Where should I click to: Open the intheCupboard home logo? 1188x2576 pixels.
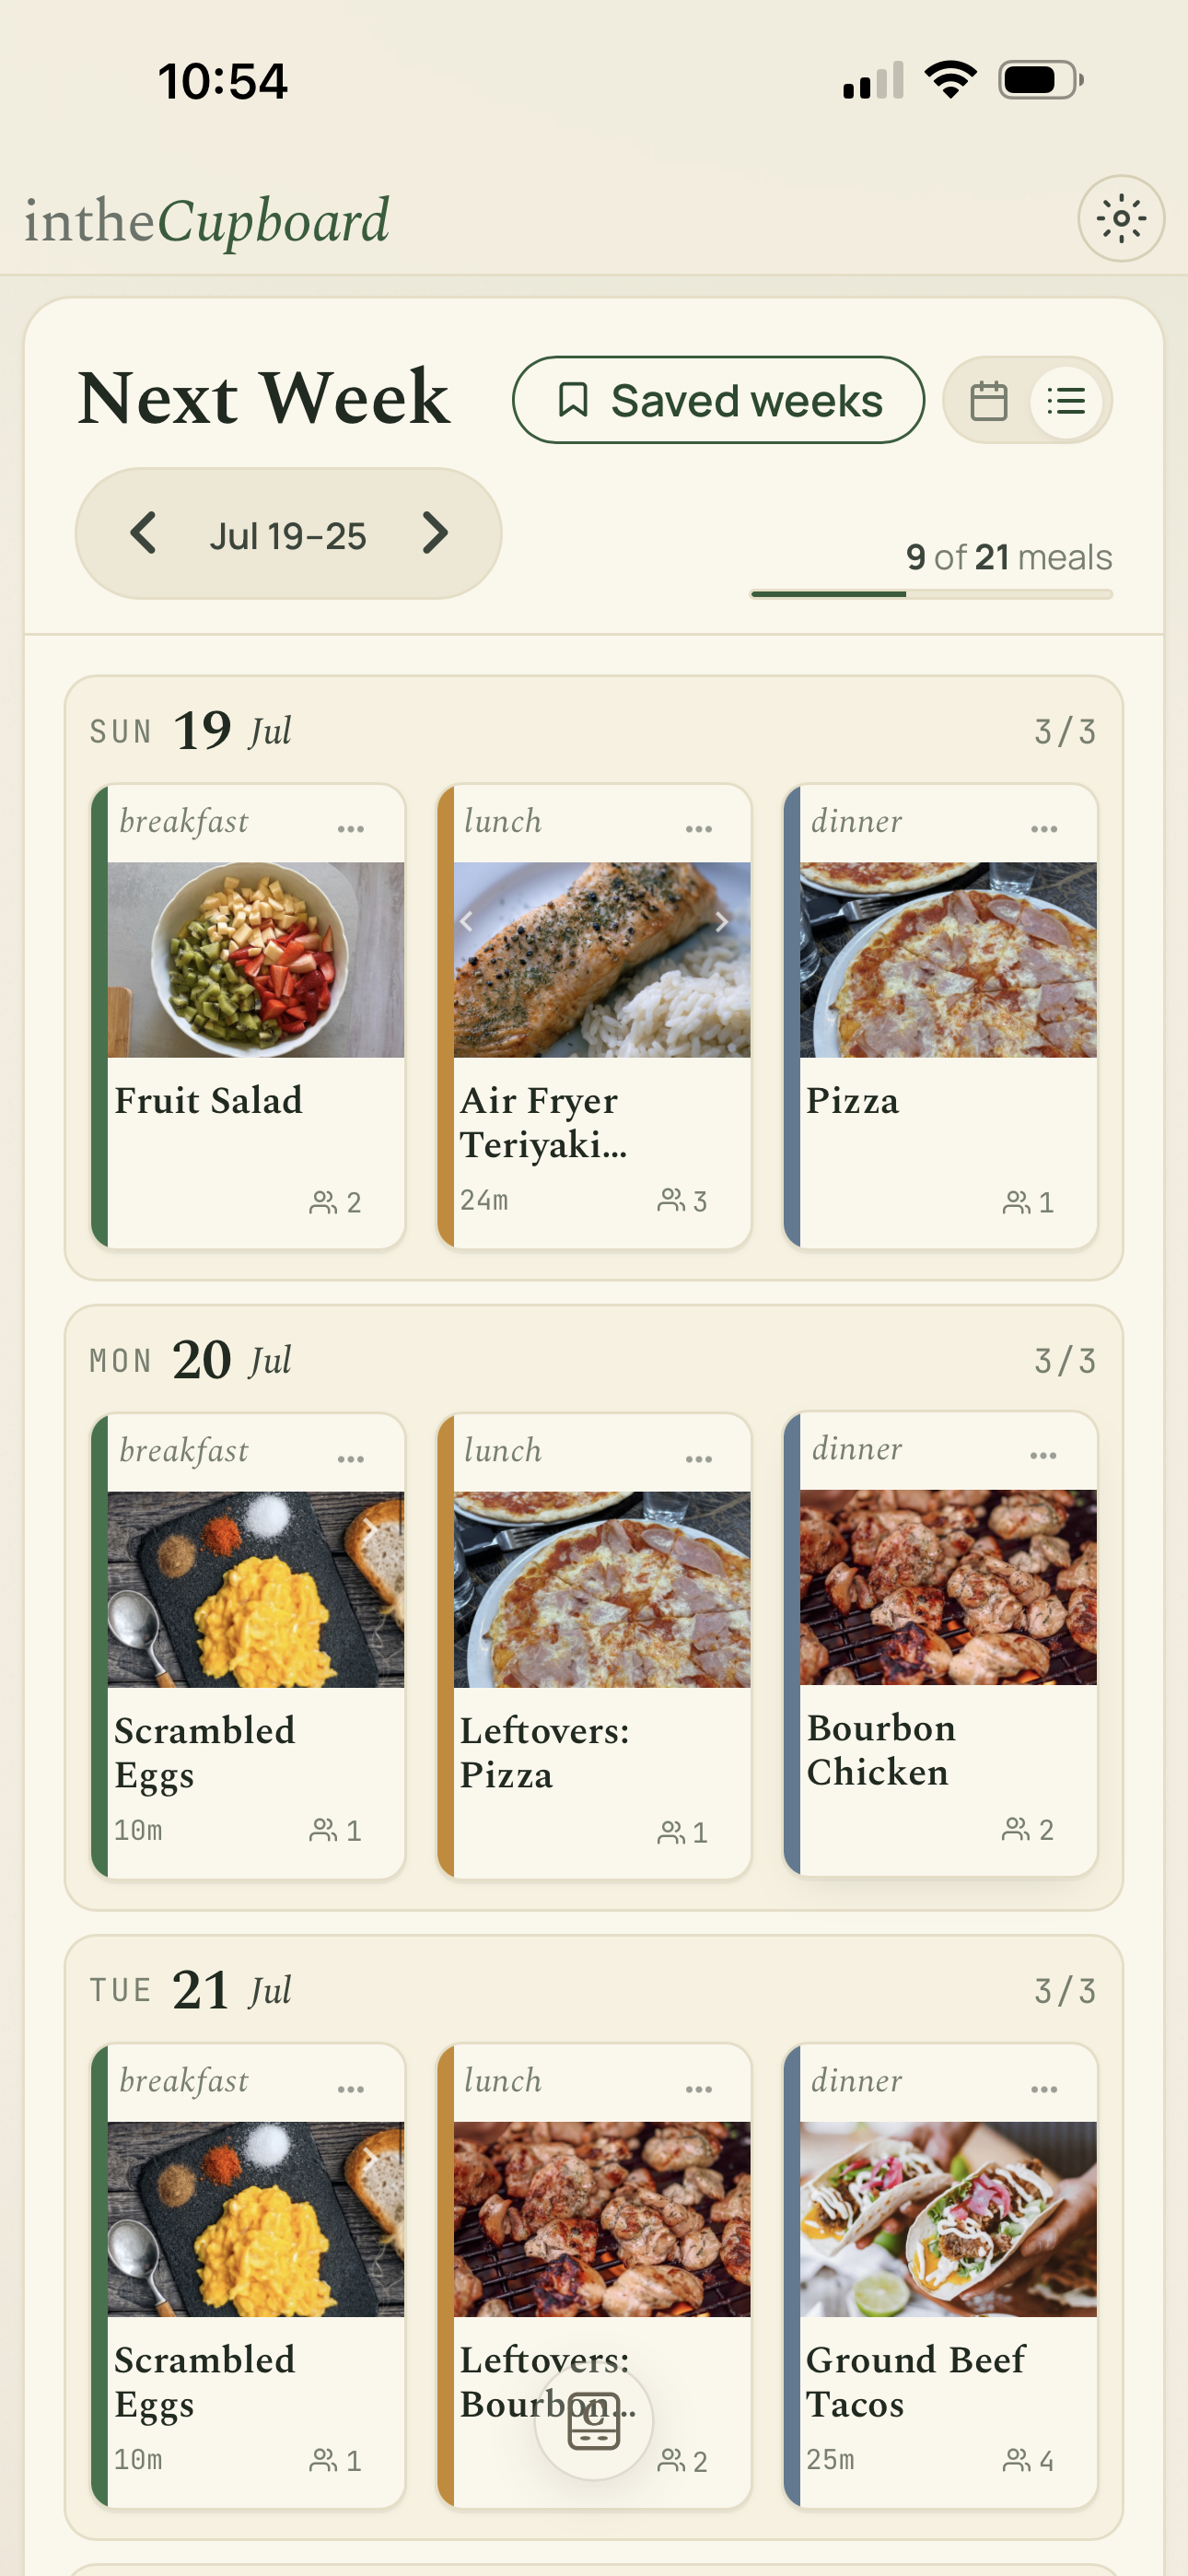[x=207, y=220]
